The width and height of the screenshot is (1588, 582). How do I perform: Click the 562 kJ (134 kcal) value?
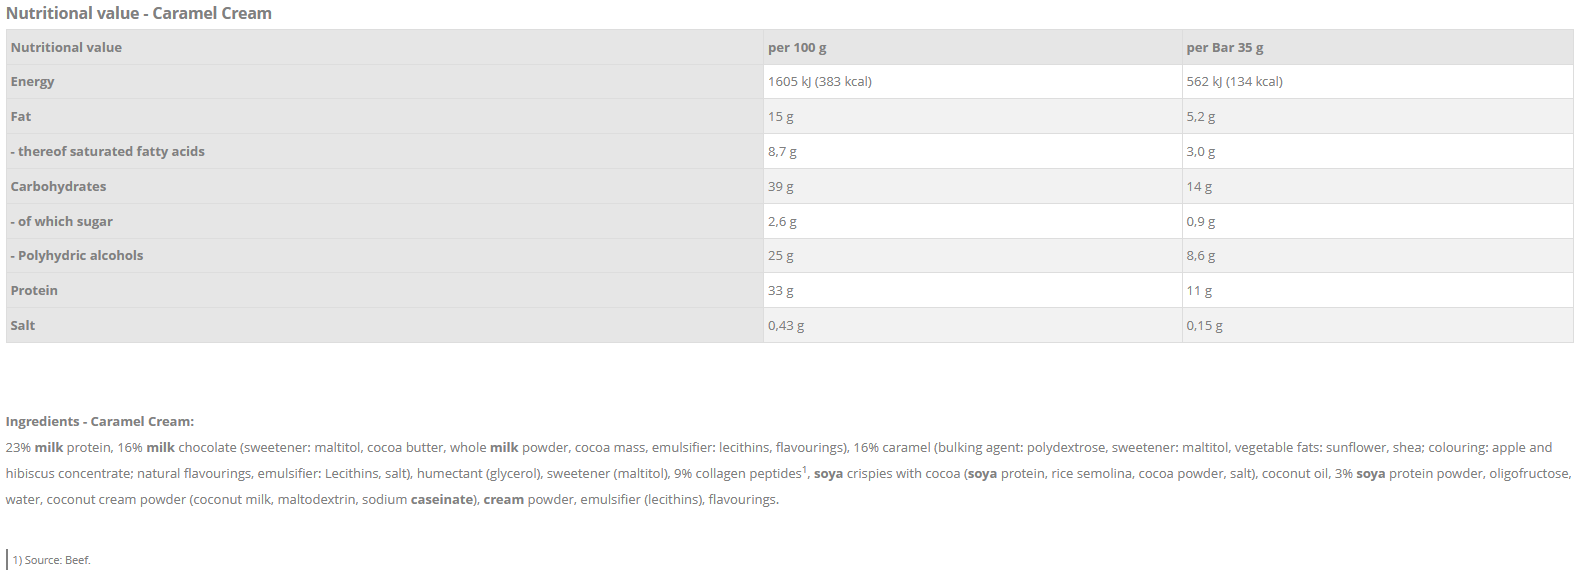(1234, 82)
